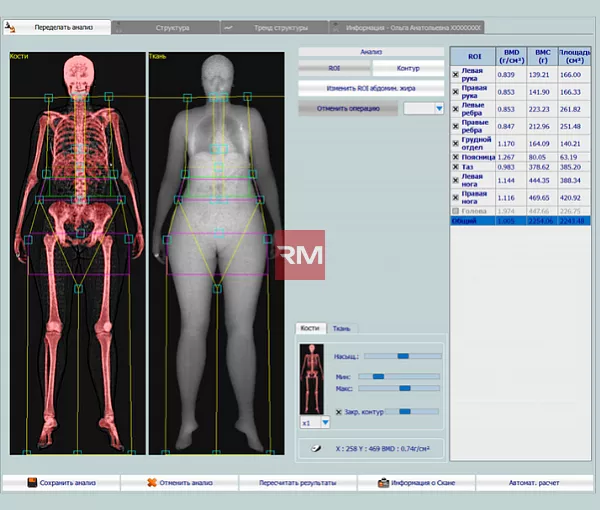Uncheck the Грудной отдел ROI checkbox
The image size is (600, 510).
455,143
